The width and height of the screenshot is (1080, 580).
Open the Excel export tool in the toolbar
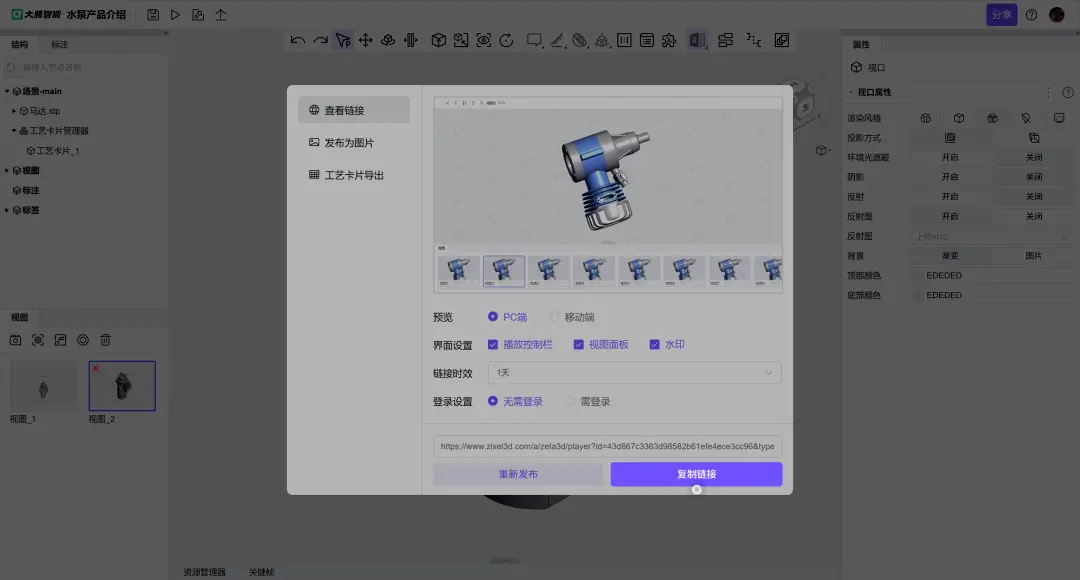coord(697,40)
